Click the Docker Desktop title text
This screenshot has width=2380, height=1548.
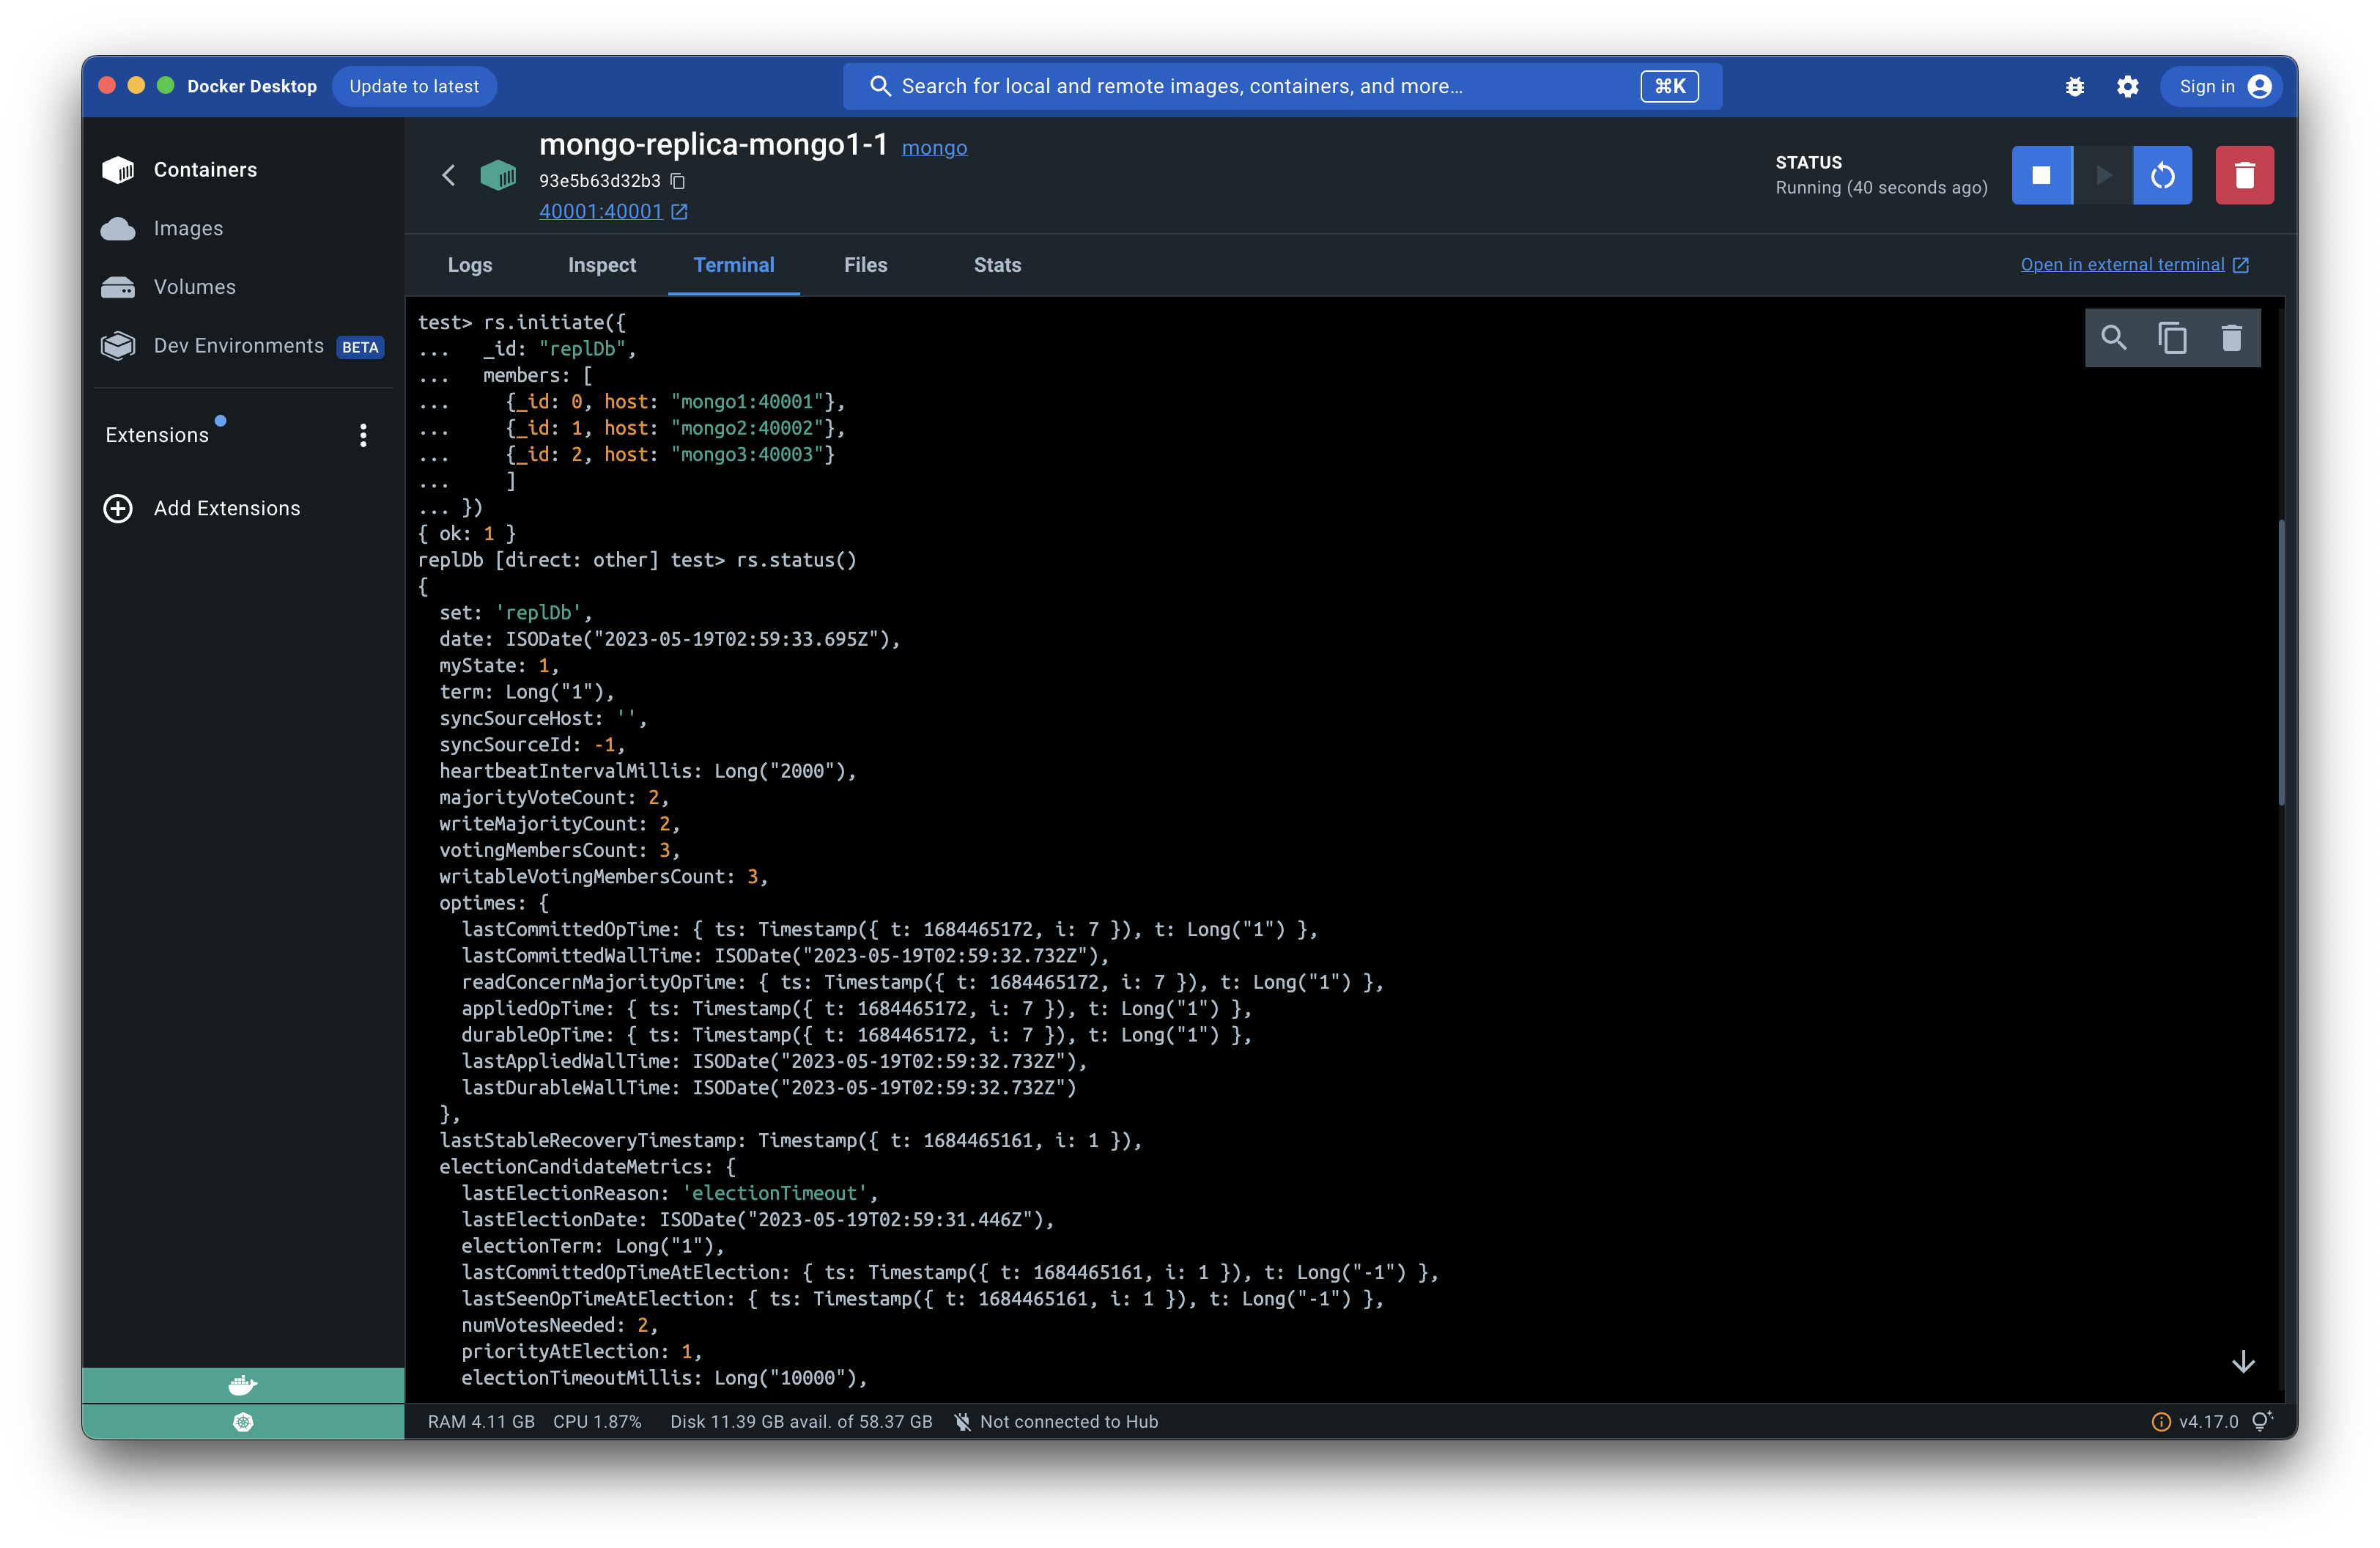pyautogui.click(x=252, y=86)
